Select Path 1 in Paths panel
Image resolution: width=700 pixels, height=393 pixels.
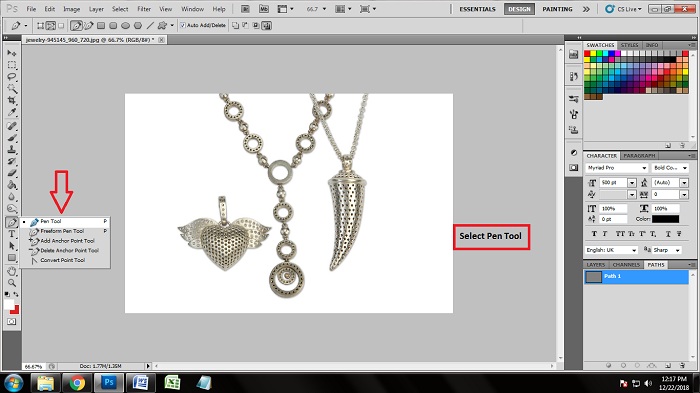pyautogui.click(x=636, y=276)
